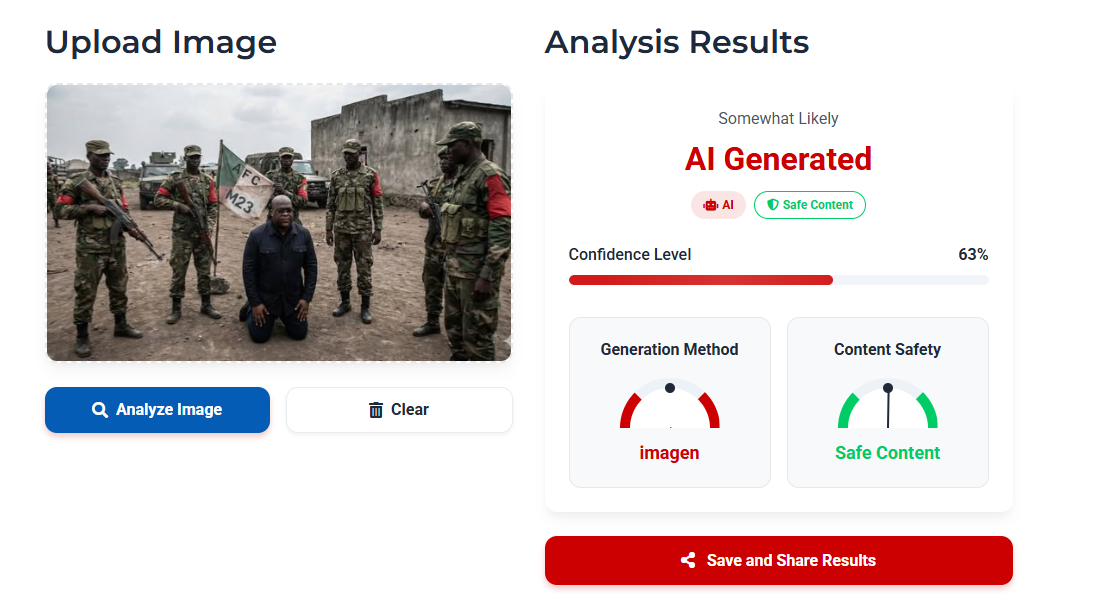Image resolution: width=1110 pixels, height=594 pixels.
Task: Click the large green Safe Content text under the gauge
Action: [887, 453]
